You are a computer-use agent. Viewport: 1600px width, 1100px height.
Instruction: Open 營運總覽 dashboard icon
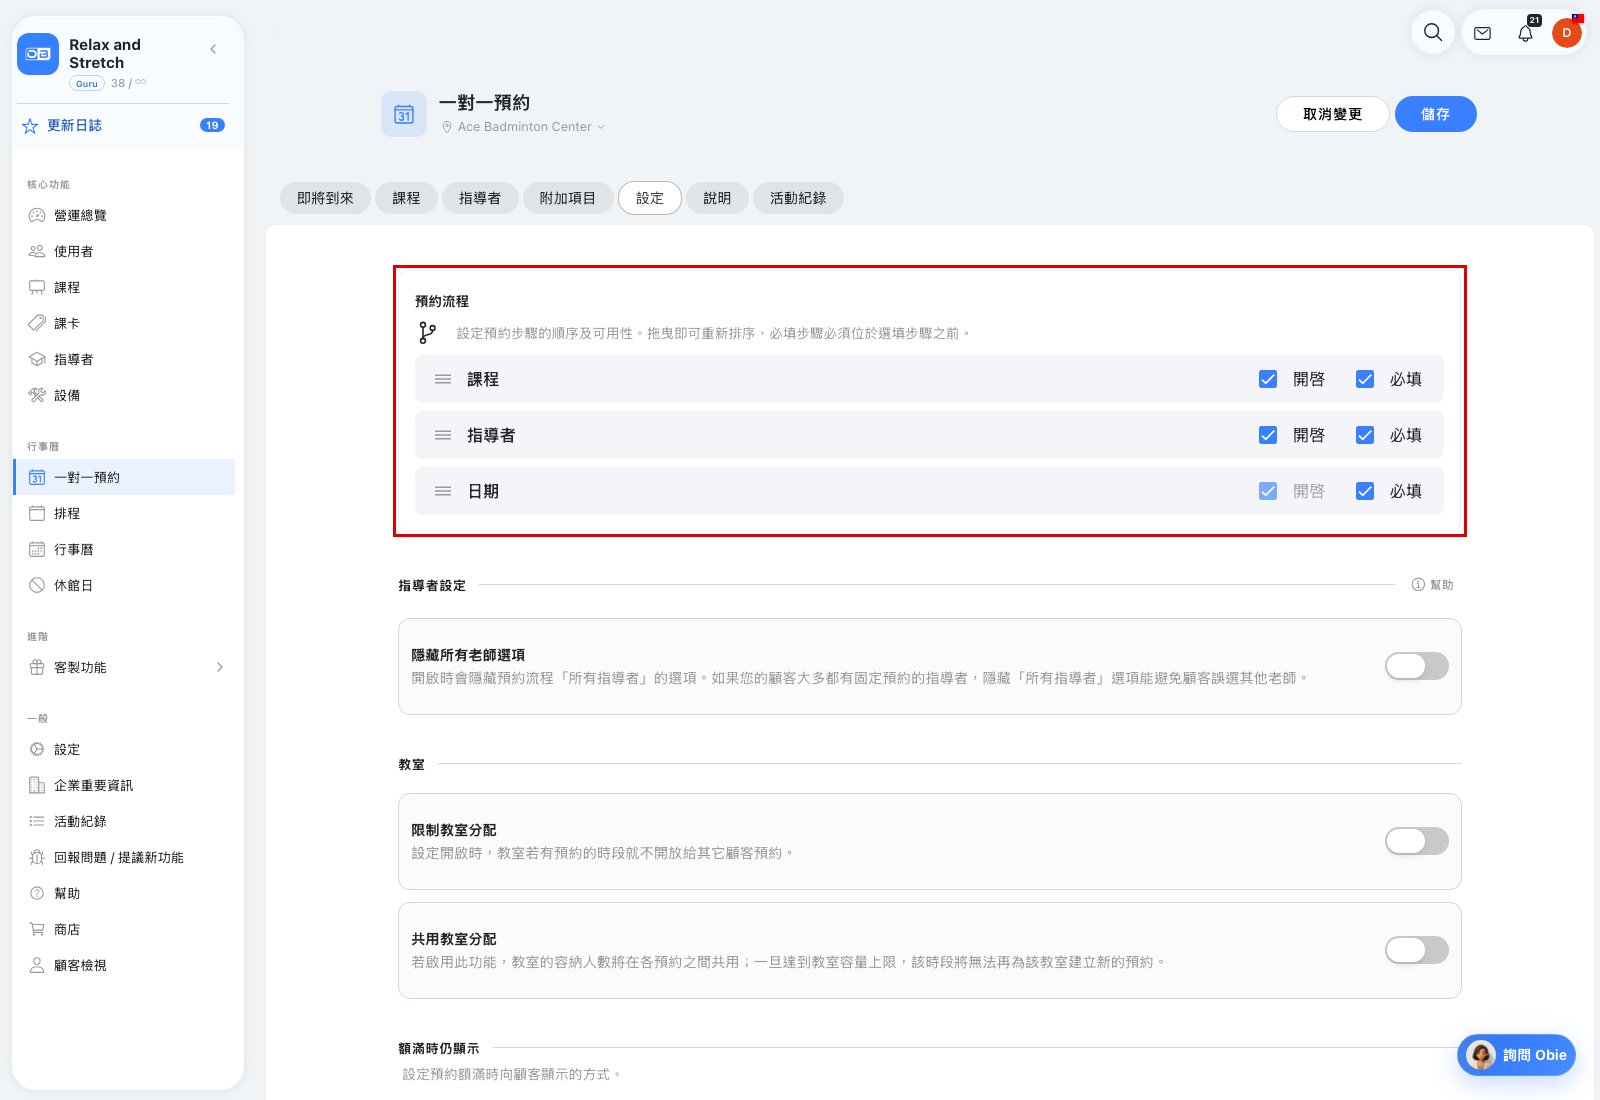tap(37, 215)
